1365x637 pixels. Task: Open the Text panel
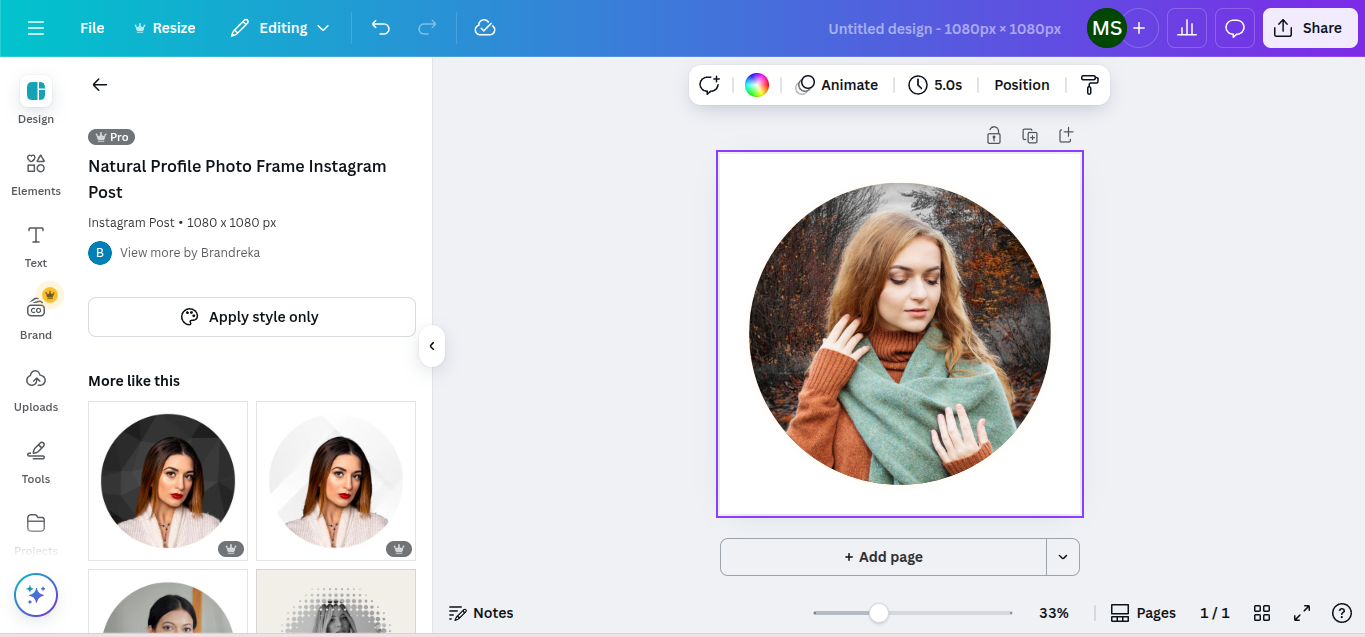[x=35, y=245]
